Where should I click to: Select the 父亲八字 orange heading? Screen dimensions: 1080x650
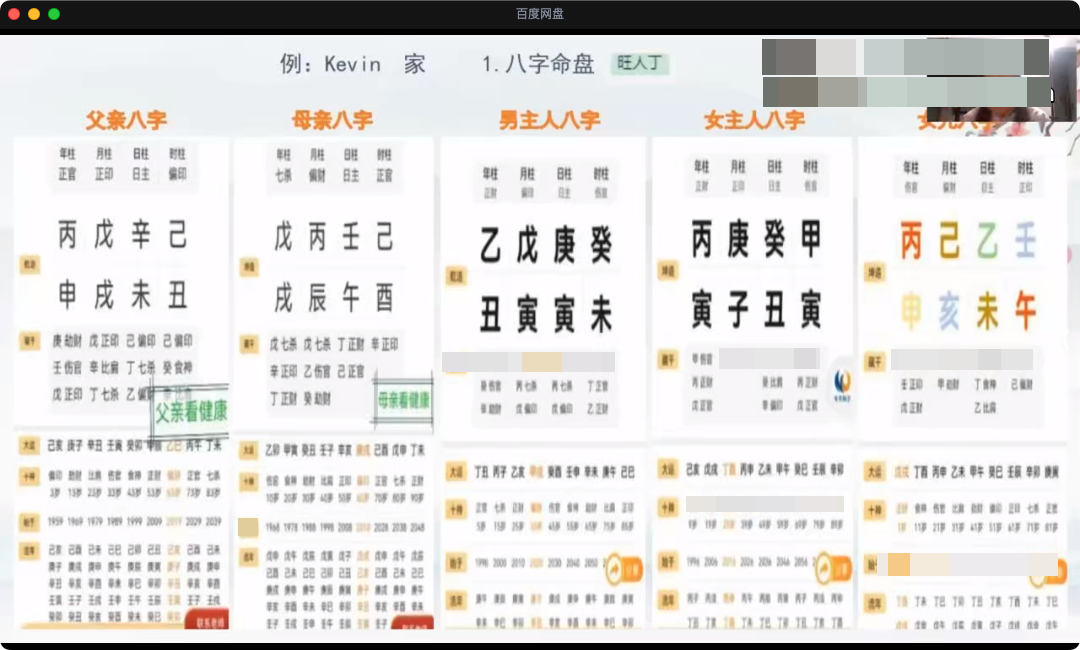[126, 121]
